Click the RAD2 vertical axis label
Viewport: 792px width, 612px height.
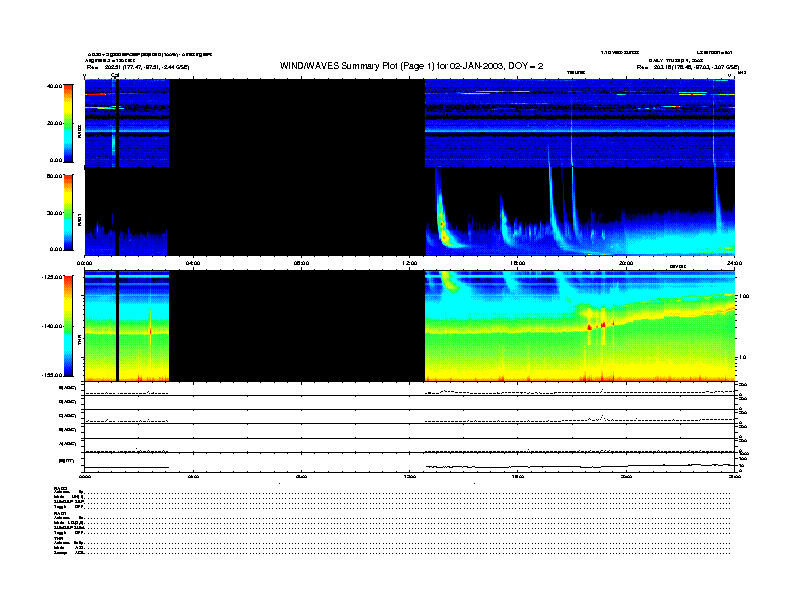coord(79,131)
